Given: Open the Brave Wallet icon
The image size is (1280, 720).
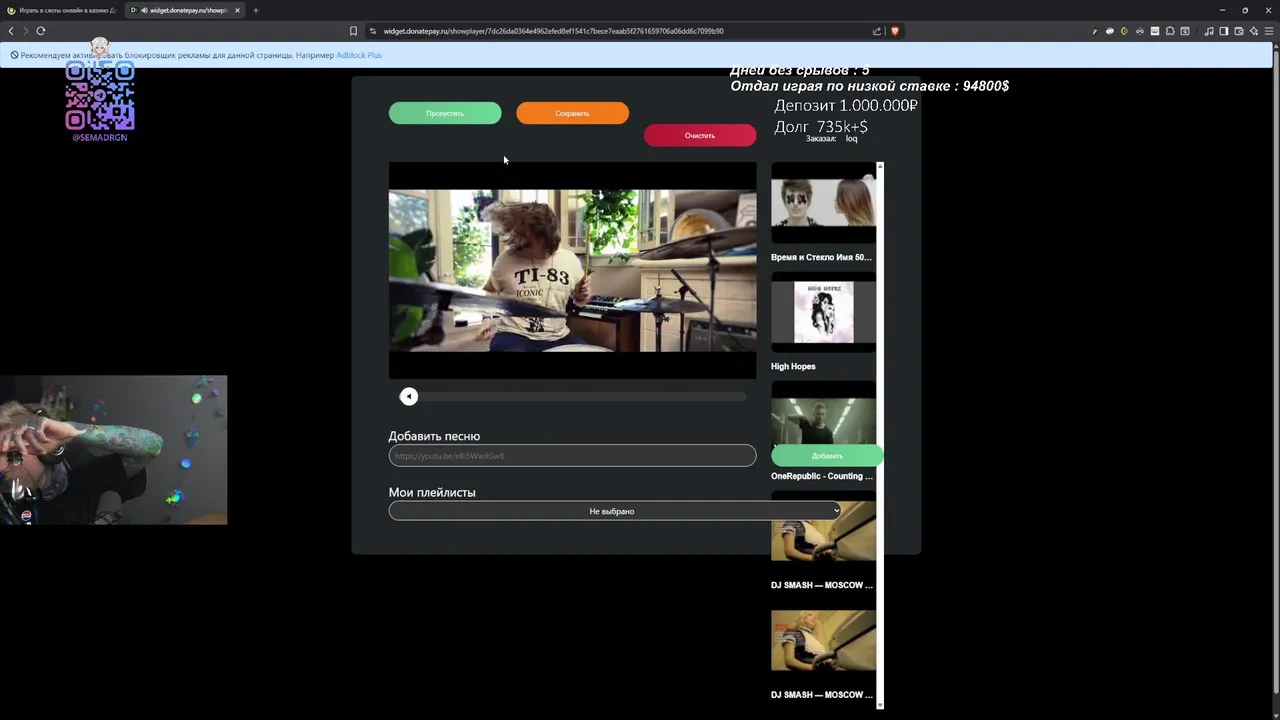Looking at the screenshot, I should (x=1239, y=31).
